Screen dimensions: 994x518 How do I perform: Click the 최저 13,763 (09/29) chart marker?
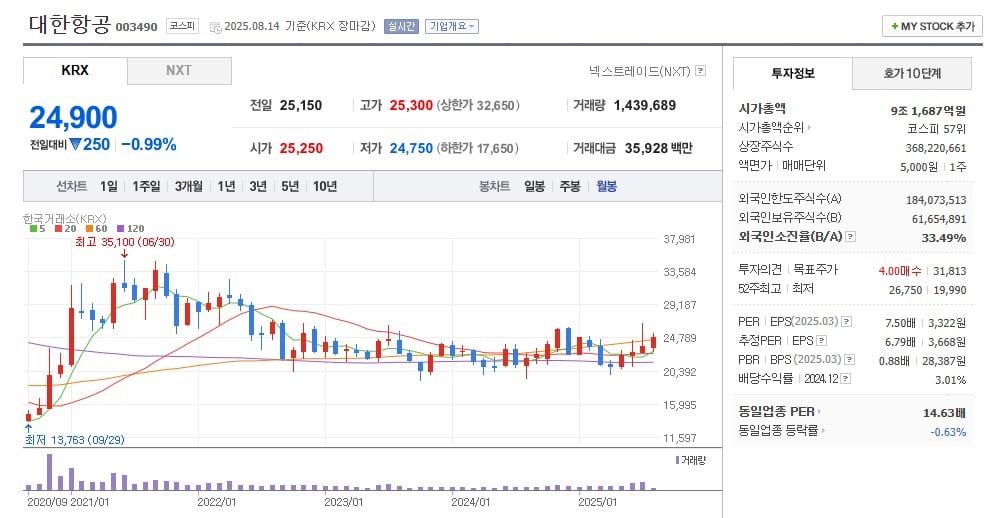tap(75, 440)
